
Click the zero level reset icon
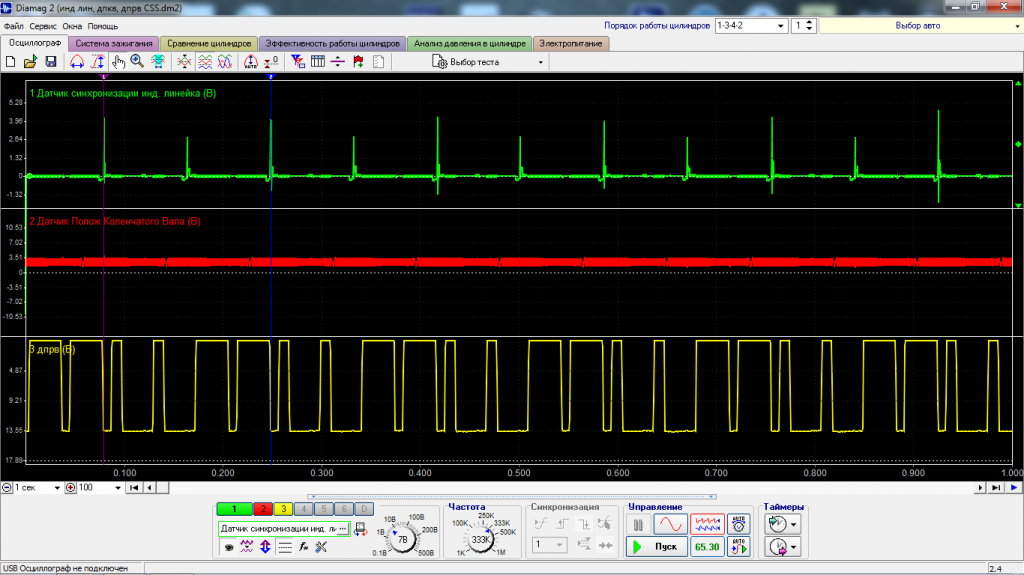[271, 62]
